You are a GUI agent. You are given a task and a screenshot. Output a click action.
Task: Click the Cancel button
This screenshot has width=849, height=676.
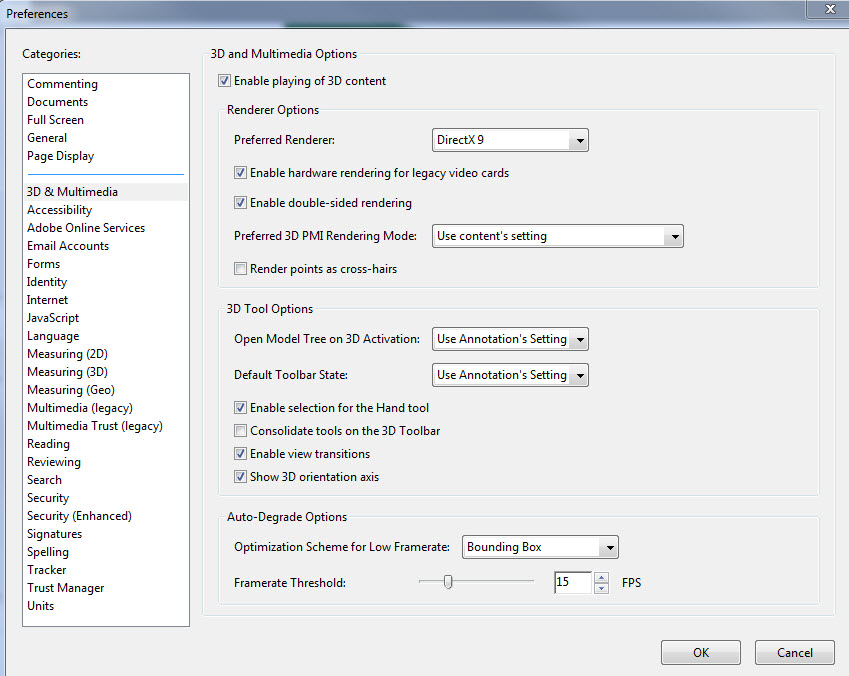click(x=795, y=653)
